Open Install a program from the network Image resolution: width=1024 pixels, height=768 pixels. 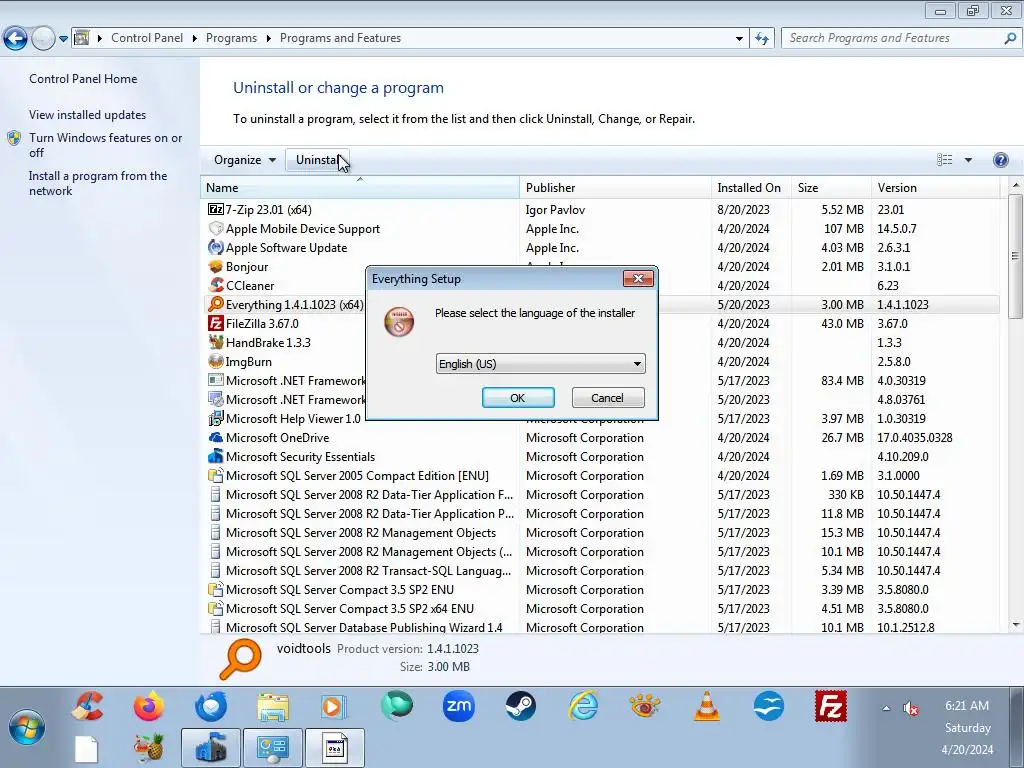click(98, 184)
